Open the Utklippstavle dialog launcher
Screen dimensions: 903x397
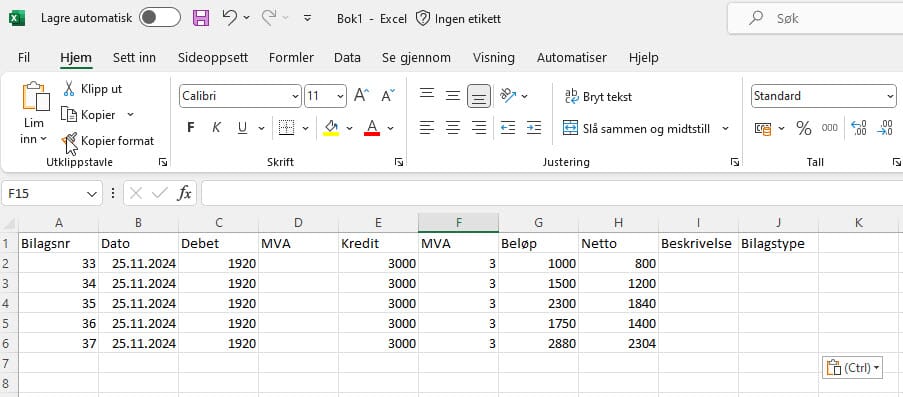163,162
